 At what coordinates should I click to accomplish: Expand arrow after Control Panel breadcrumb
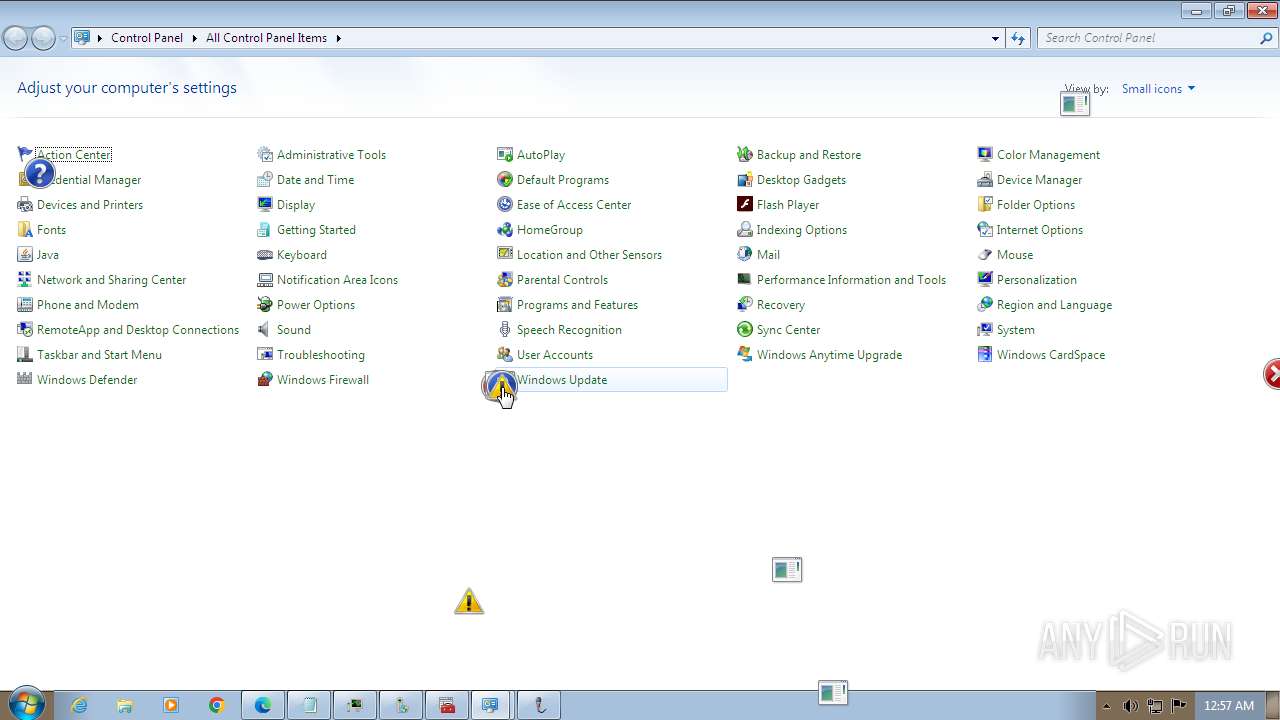194,38
